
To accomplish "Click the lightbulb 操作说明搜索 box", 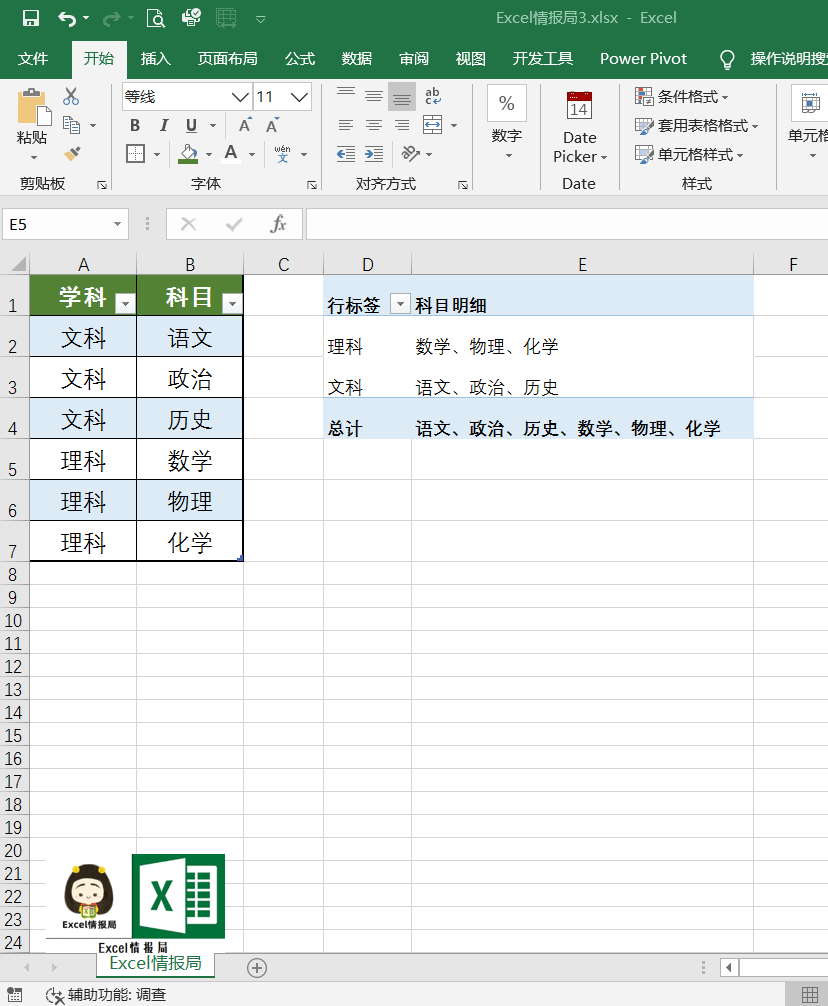I will coord(773,59).
